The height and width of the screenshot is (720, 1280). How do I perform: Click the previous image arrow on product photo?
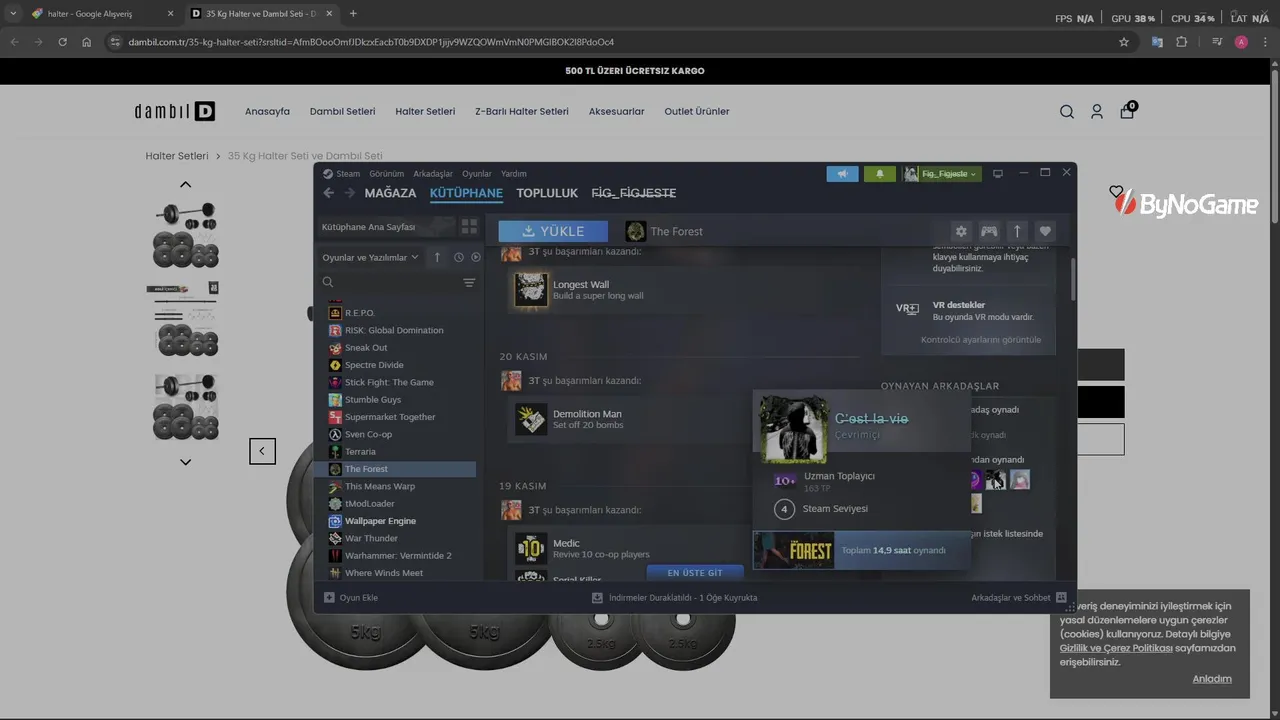pos(262,451)
